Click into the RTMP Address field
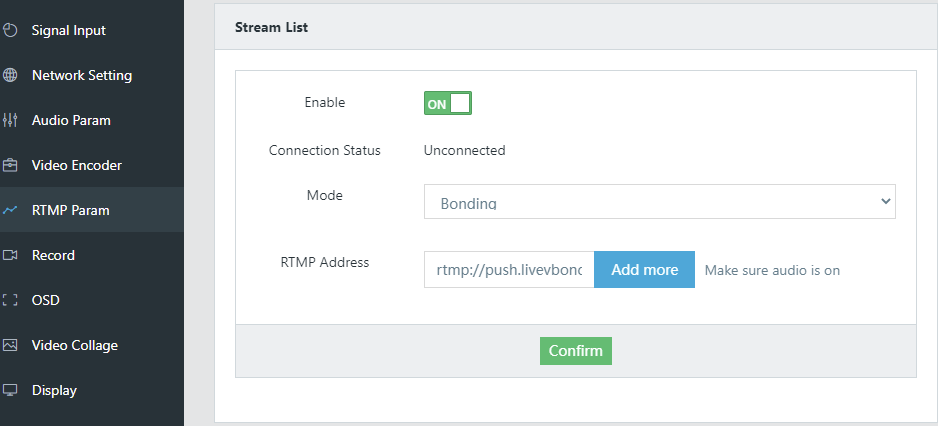This screenshot has height=426, width=938. pyautogui.click(x=509, y=270)
